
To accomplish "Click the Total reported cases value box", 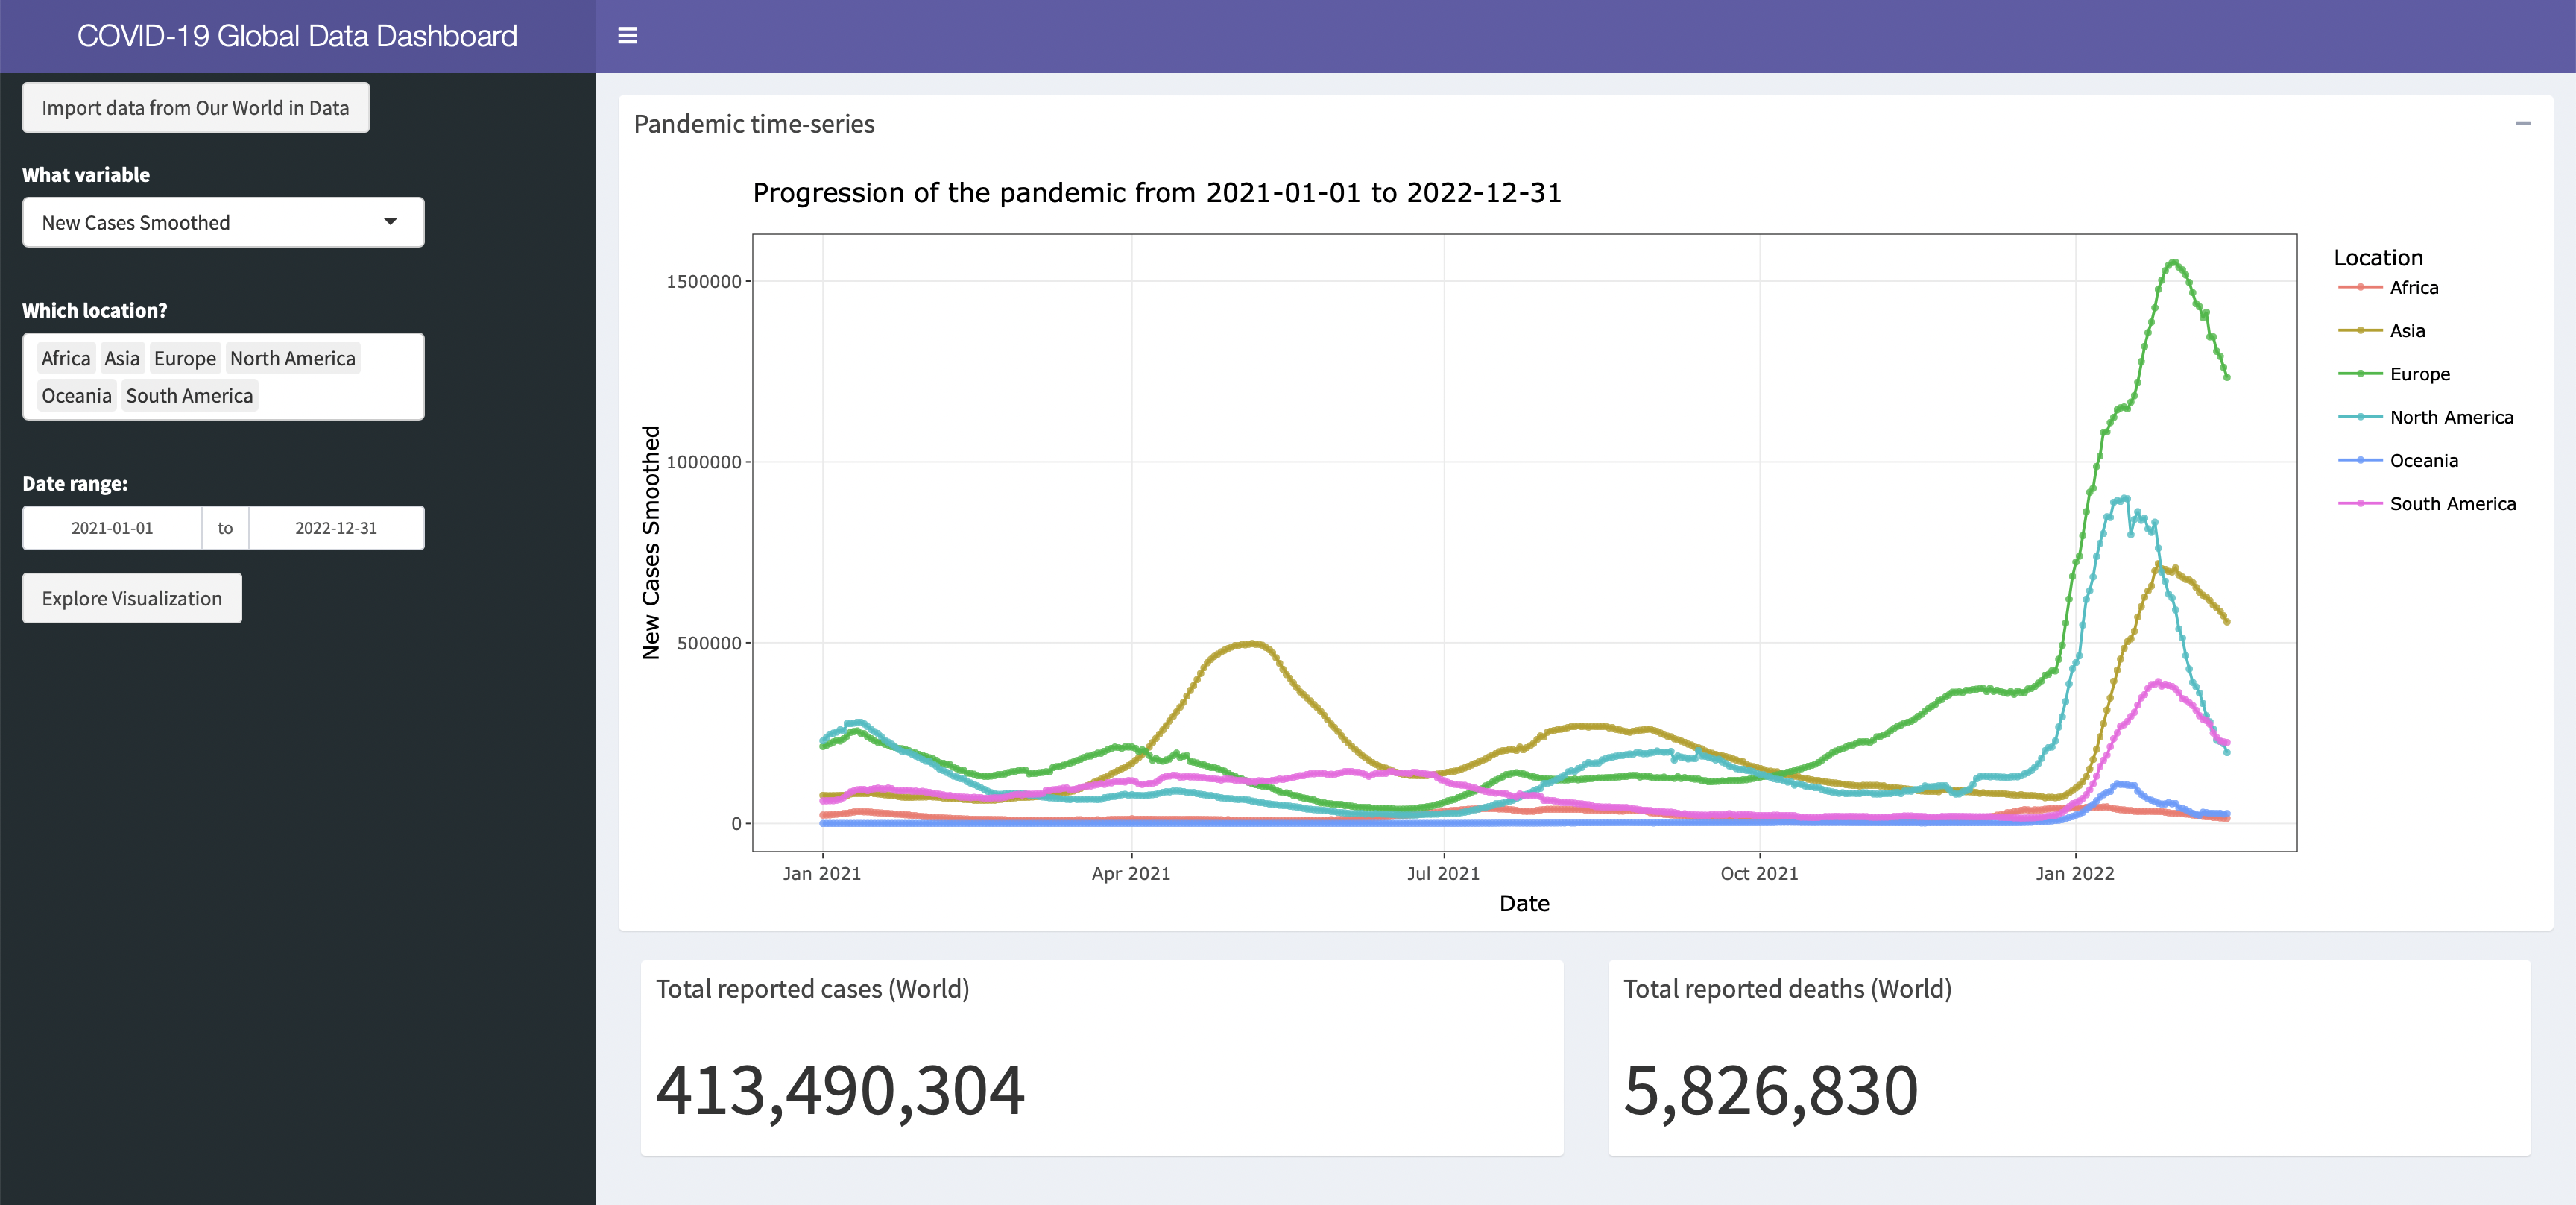I will 1102,1058.
